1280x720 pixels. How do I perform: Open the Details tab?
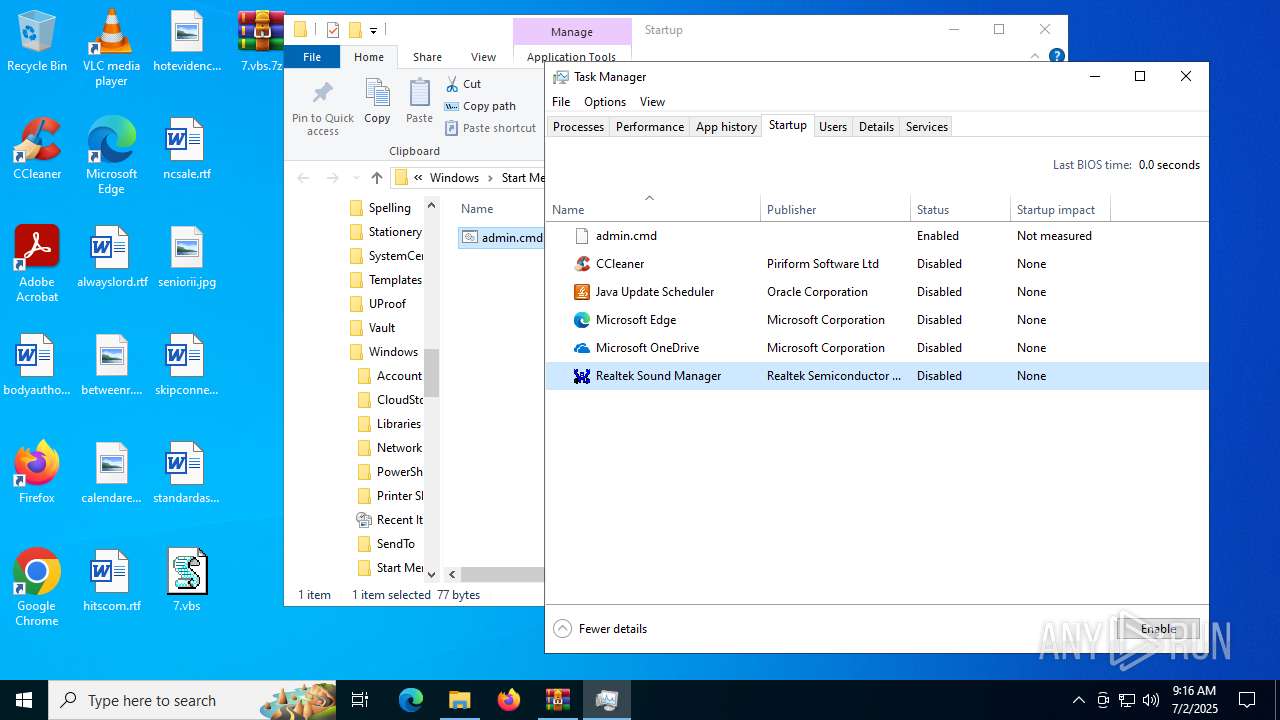pyautogui.click(x=876, y=127)
